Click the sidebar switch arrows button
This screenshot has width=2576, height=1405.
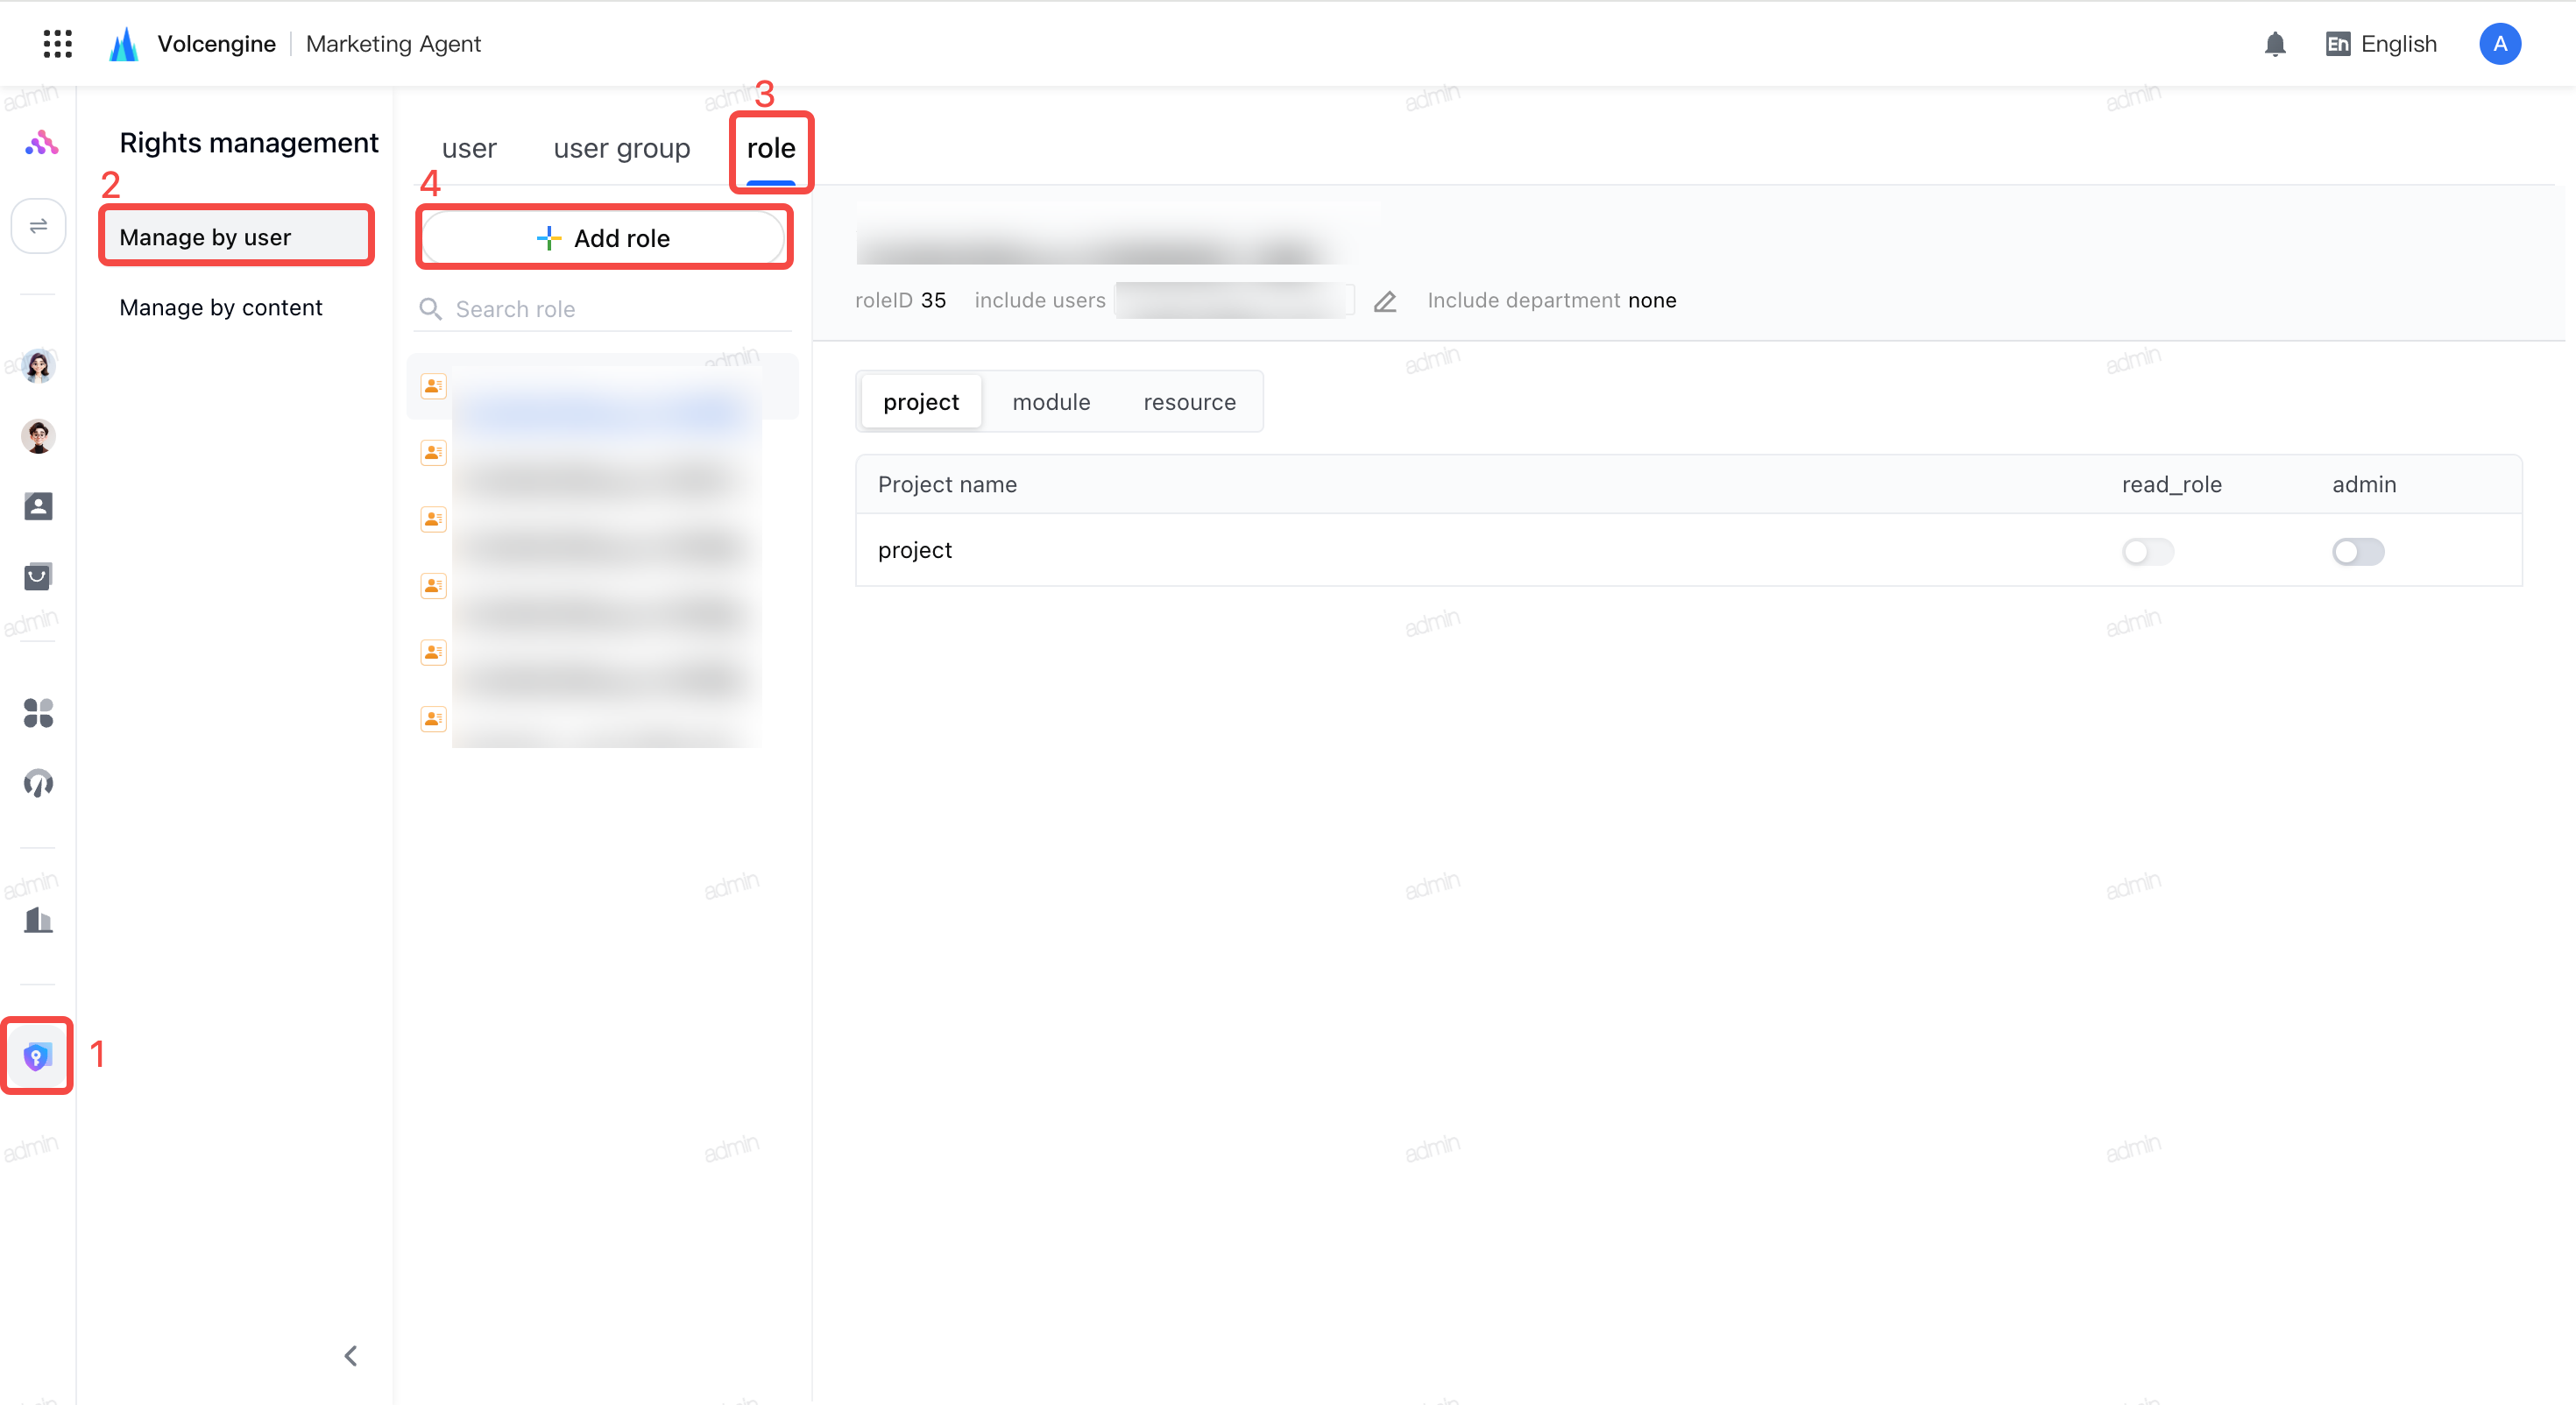click(38, 226)
